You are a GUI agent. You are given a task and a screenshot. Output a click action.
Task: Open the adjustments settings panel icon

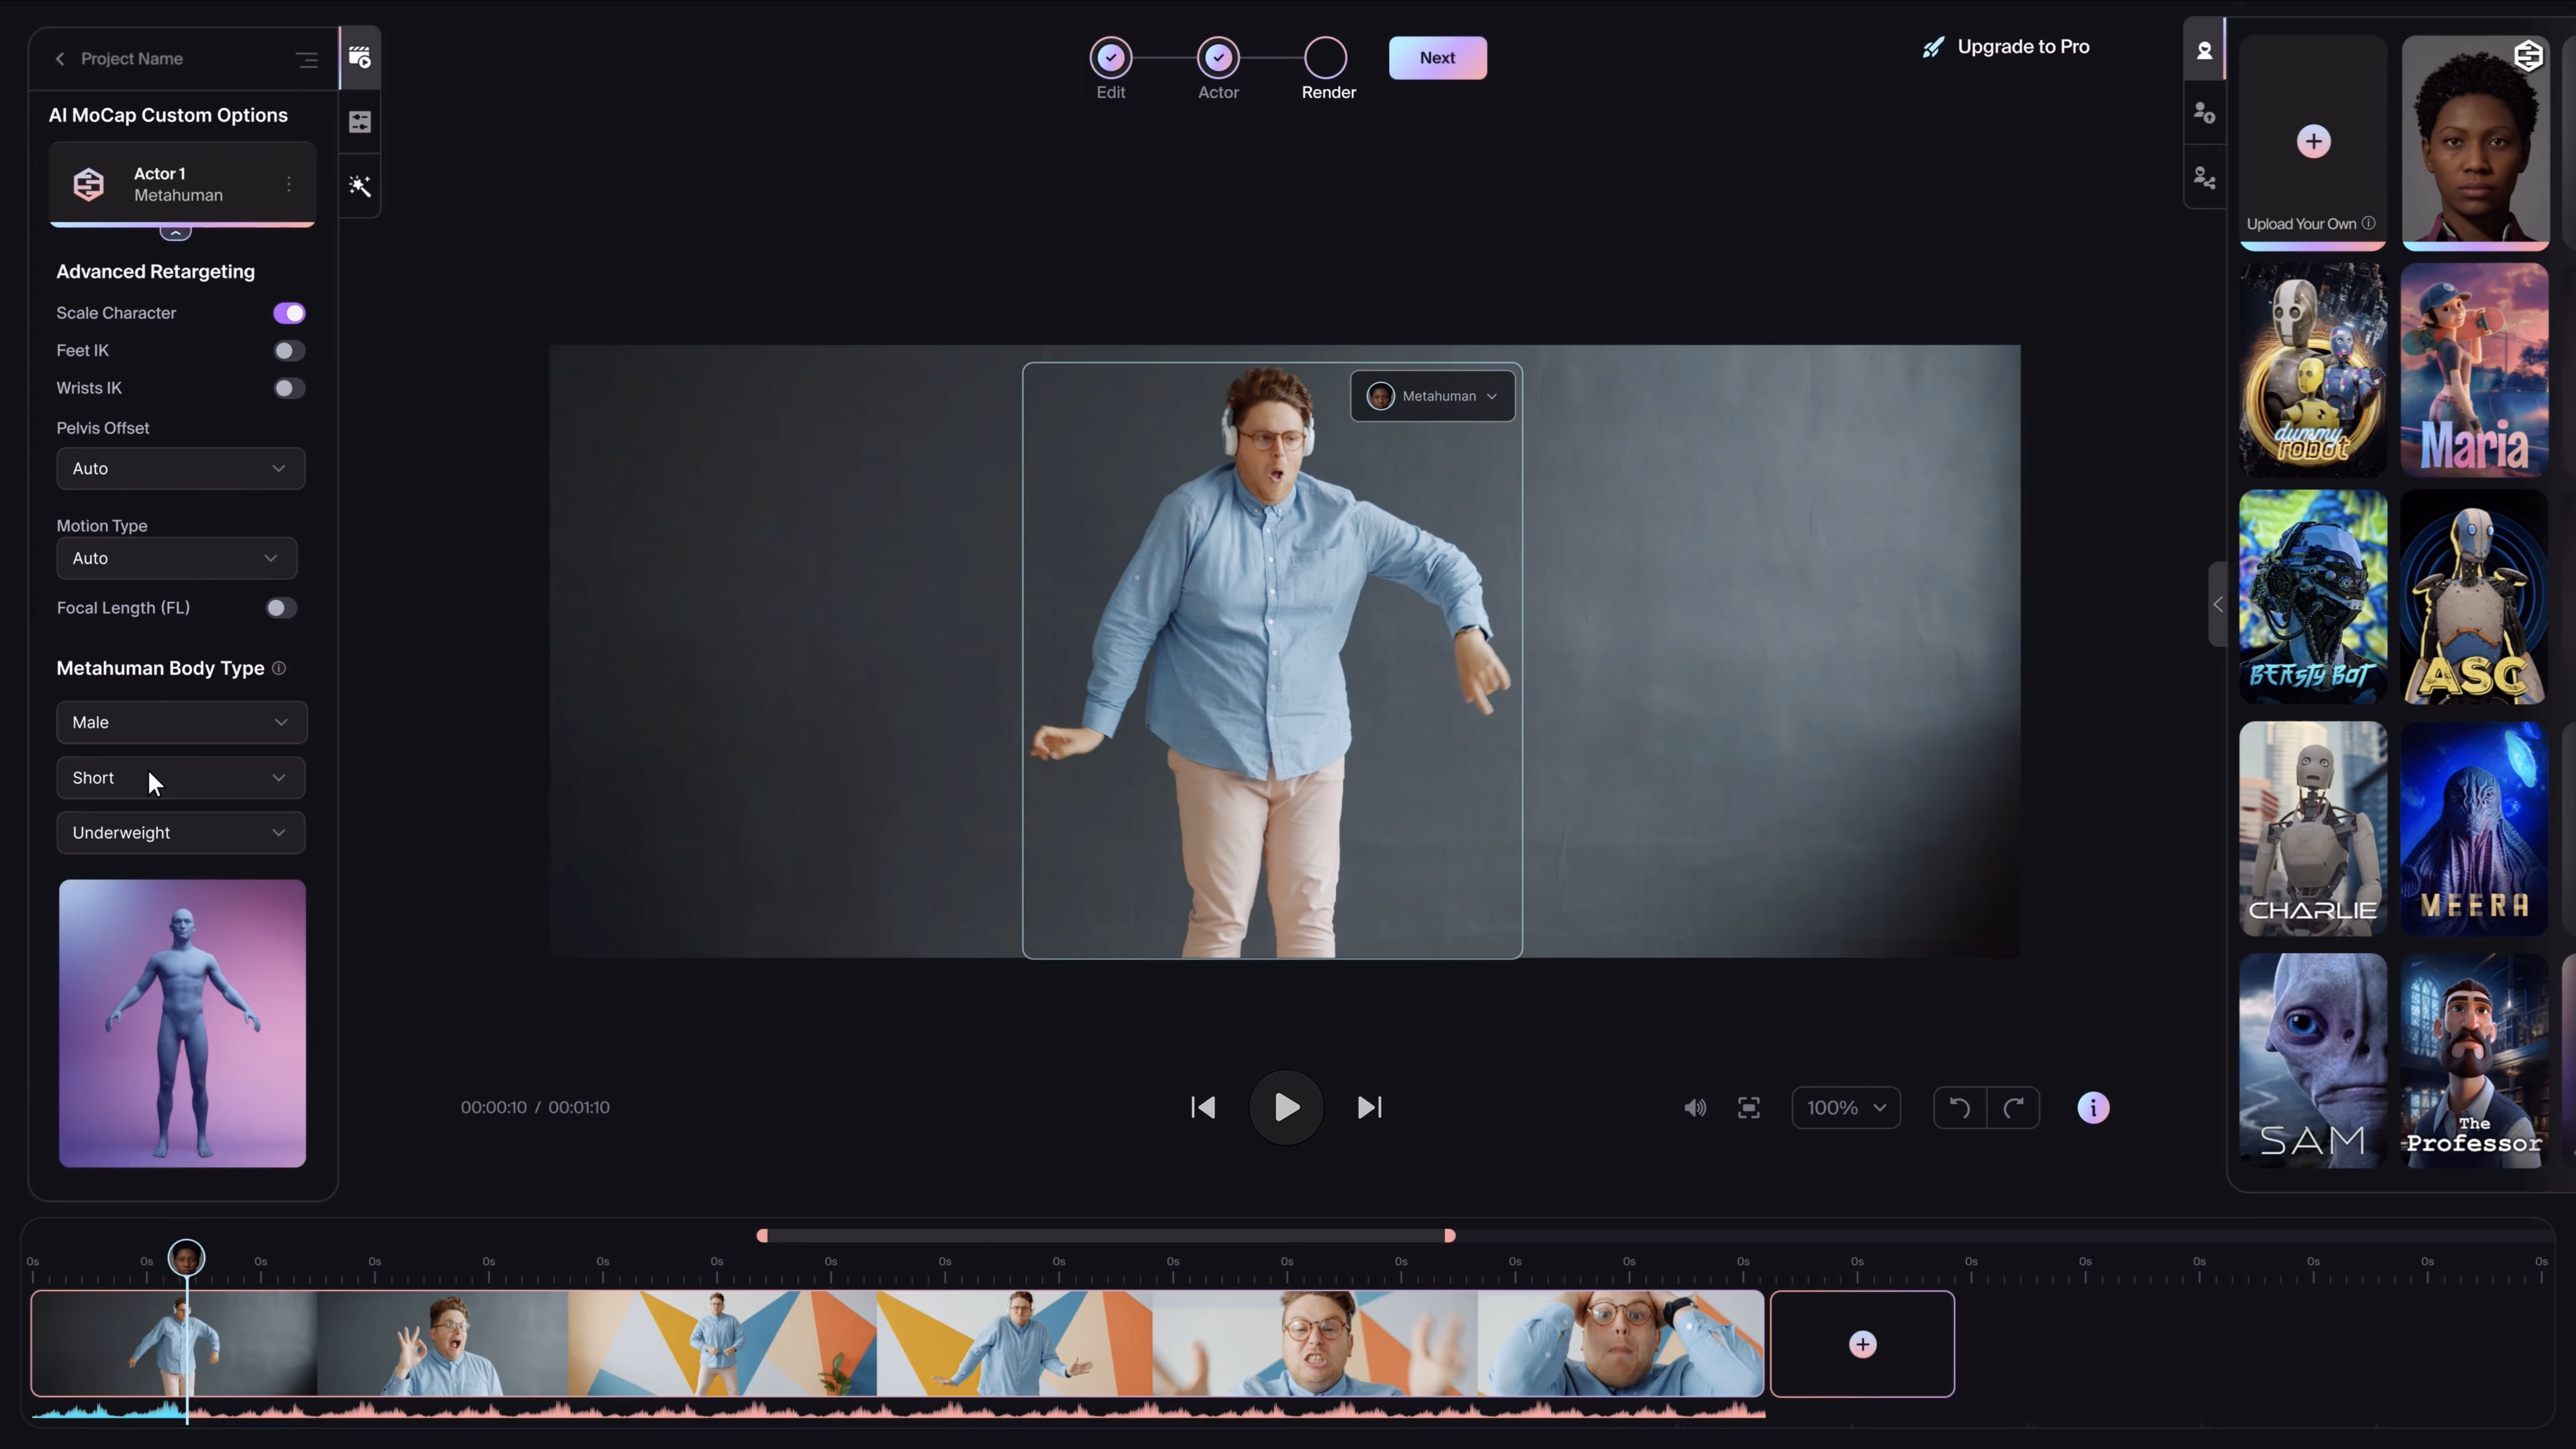[359, 121]
